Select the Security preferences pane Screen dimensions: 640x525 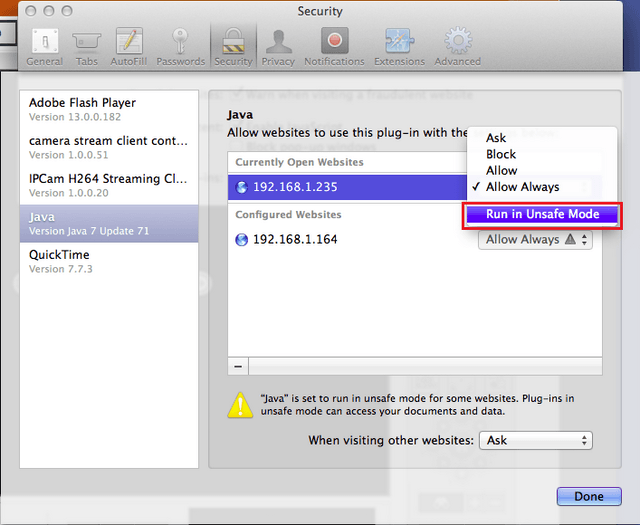point(233,47)
